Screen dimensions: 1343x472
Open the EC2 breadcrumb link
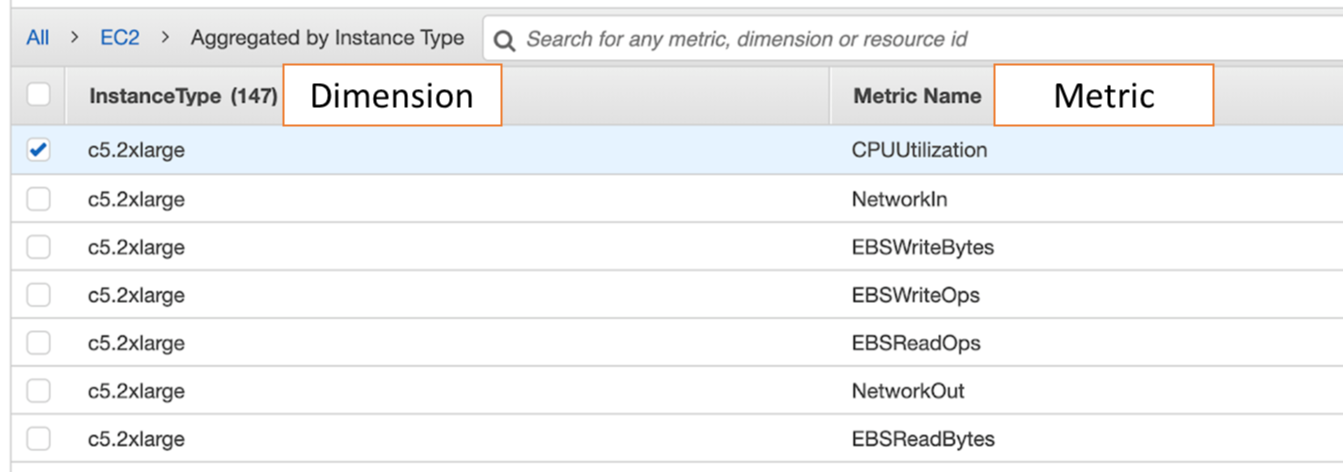point(120,38)
